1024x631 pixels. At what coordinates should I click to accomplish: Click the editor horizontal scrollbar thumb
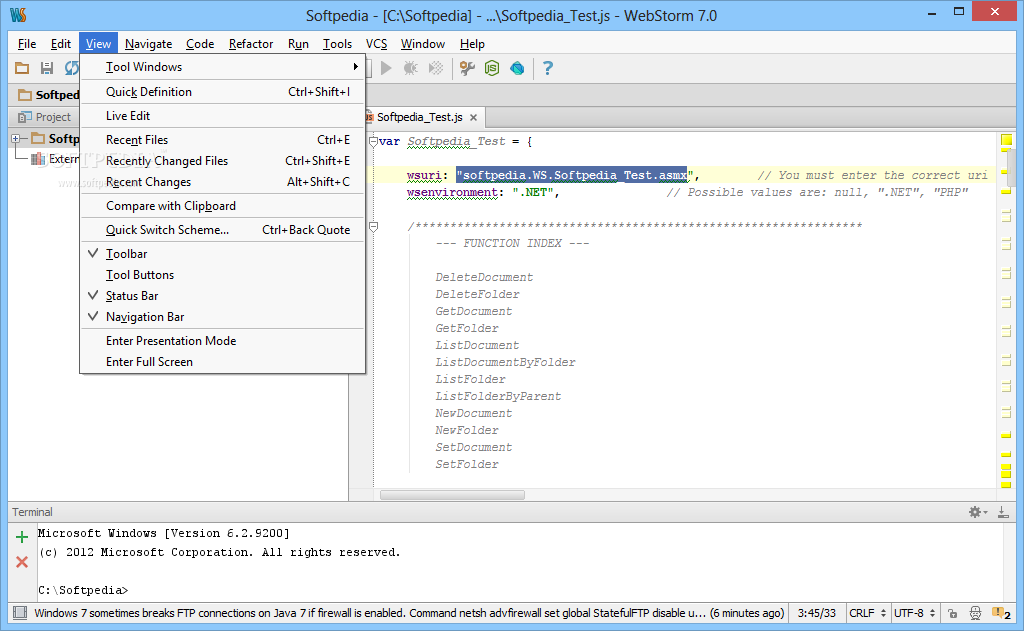point(452,495)
